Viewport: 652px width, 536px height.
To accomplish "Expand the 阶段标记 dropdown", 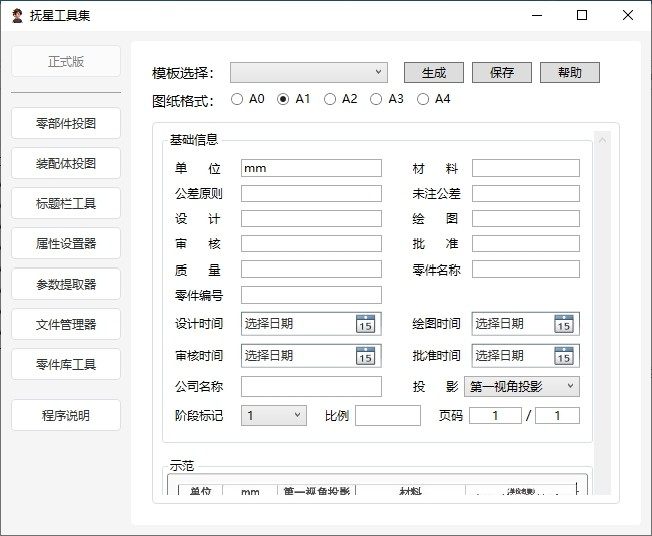I will 273,415.
